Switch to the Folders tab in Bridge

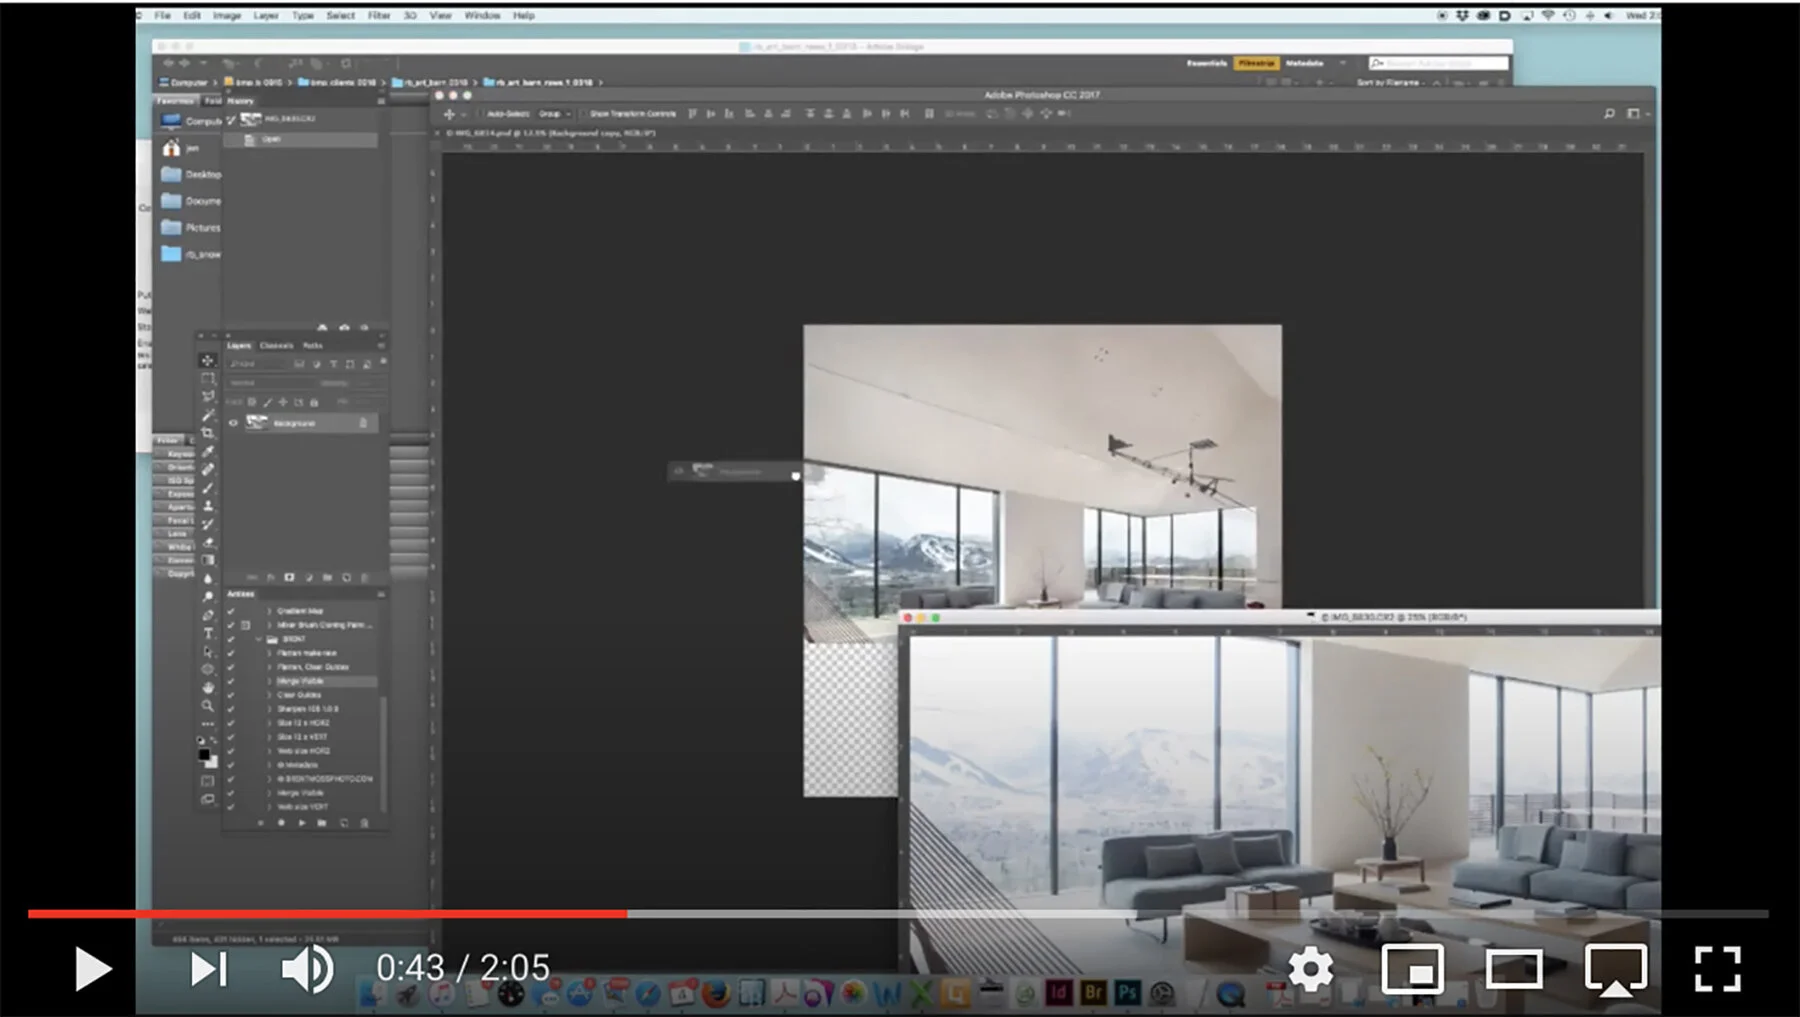coord(213,101)
